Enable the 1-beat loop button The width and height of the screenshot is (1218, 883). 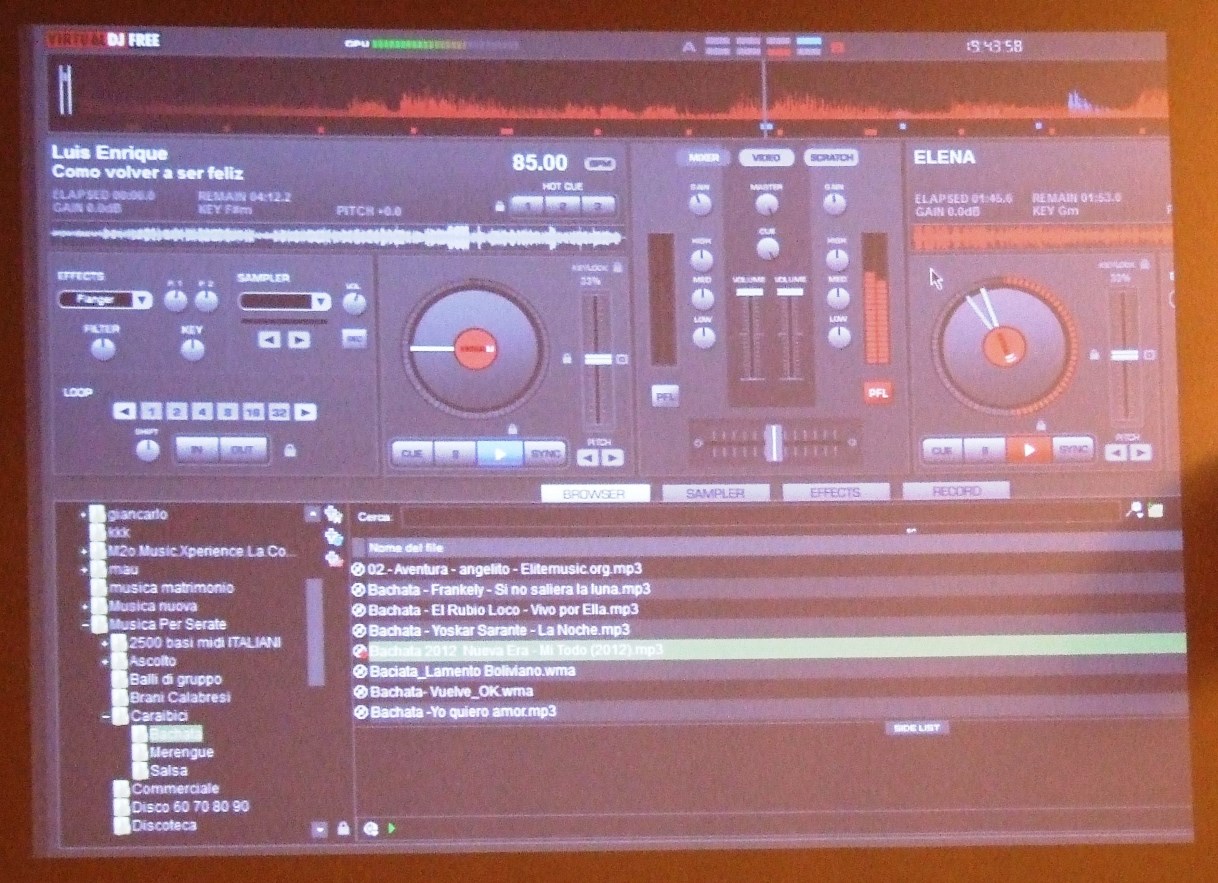click(x=150, y=411)
